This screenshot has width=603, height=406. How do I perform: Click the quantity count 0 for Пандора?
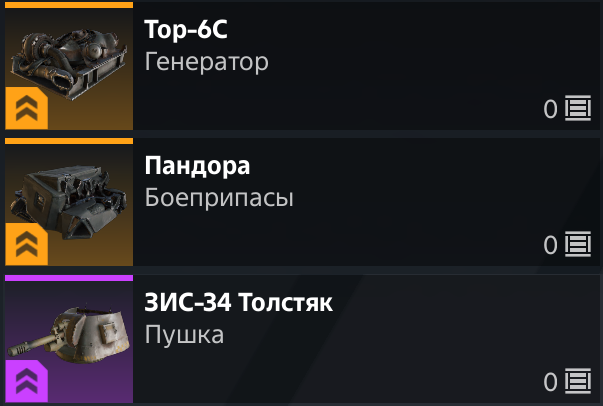click(x=550, y=245)
